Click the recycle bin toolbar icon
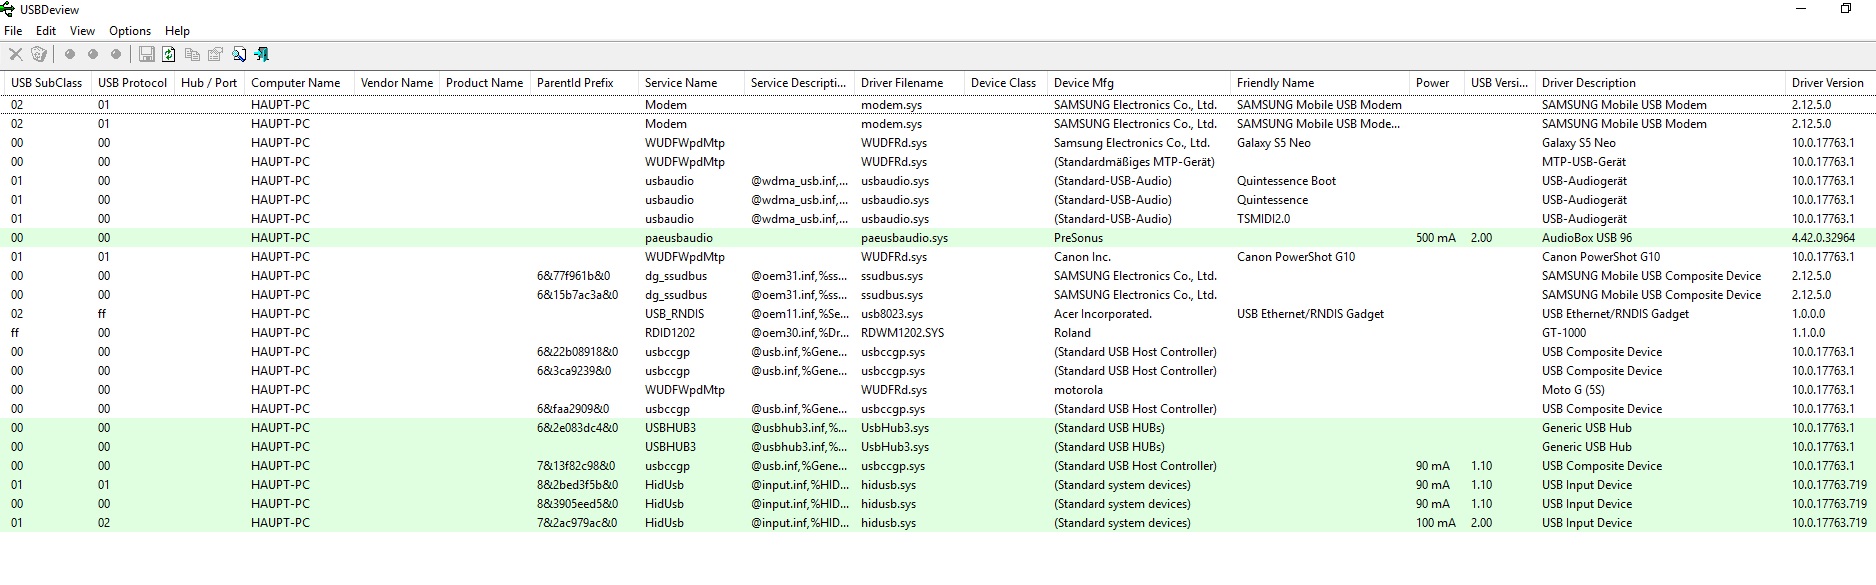The width and height of the screenshot is (1876, 585). [x=39, y=54]
